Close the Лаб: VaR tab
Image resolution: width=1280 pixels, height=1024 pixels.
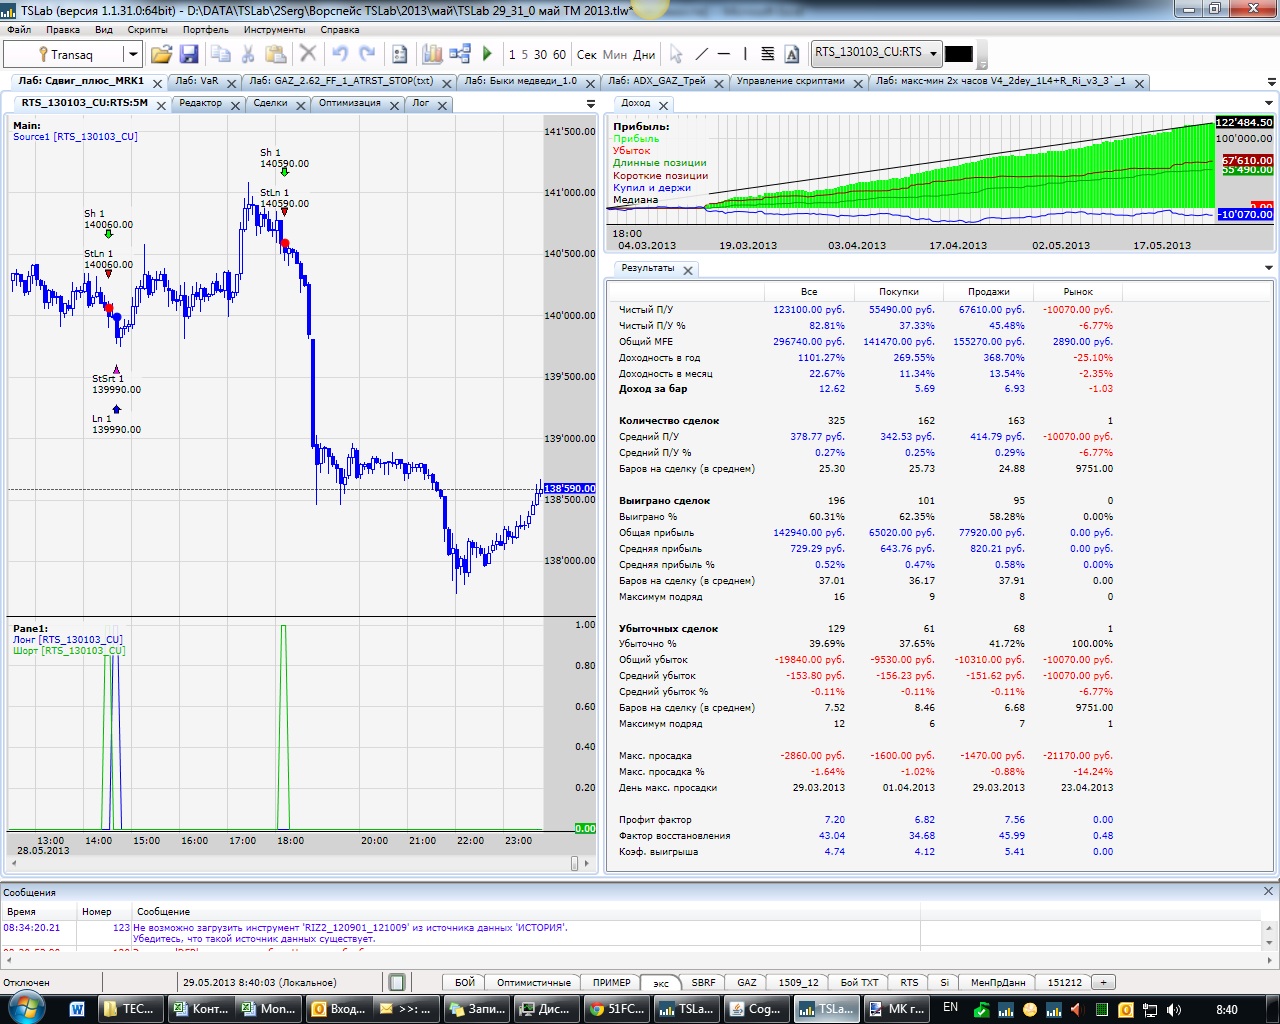pyautogui.click(x=232, y=83)
